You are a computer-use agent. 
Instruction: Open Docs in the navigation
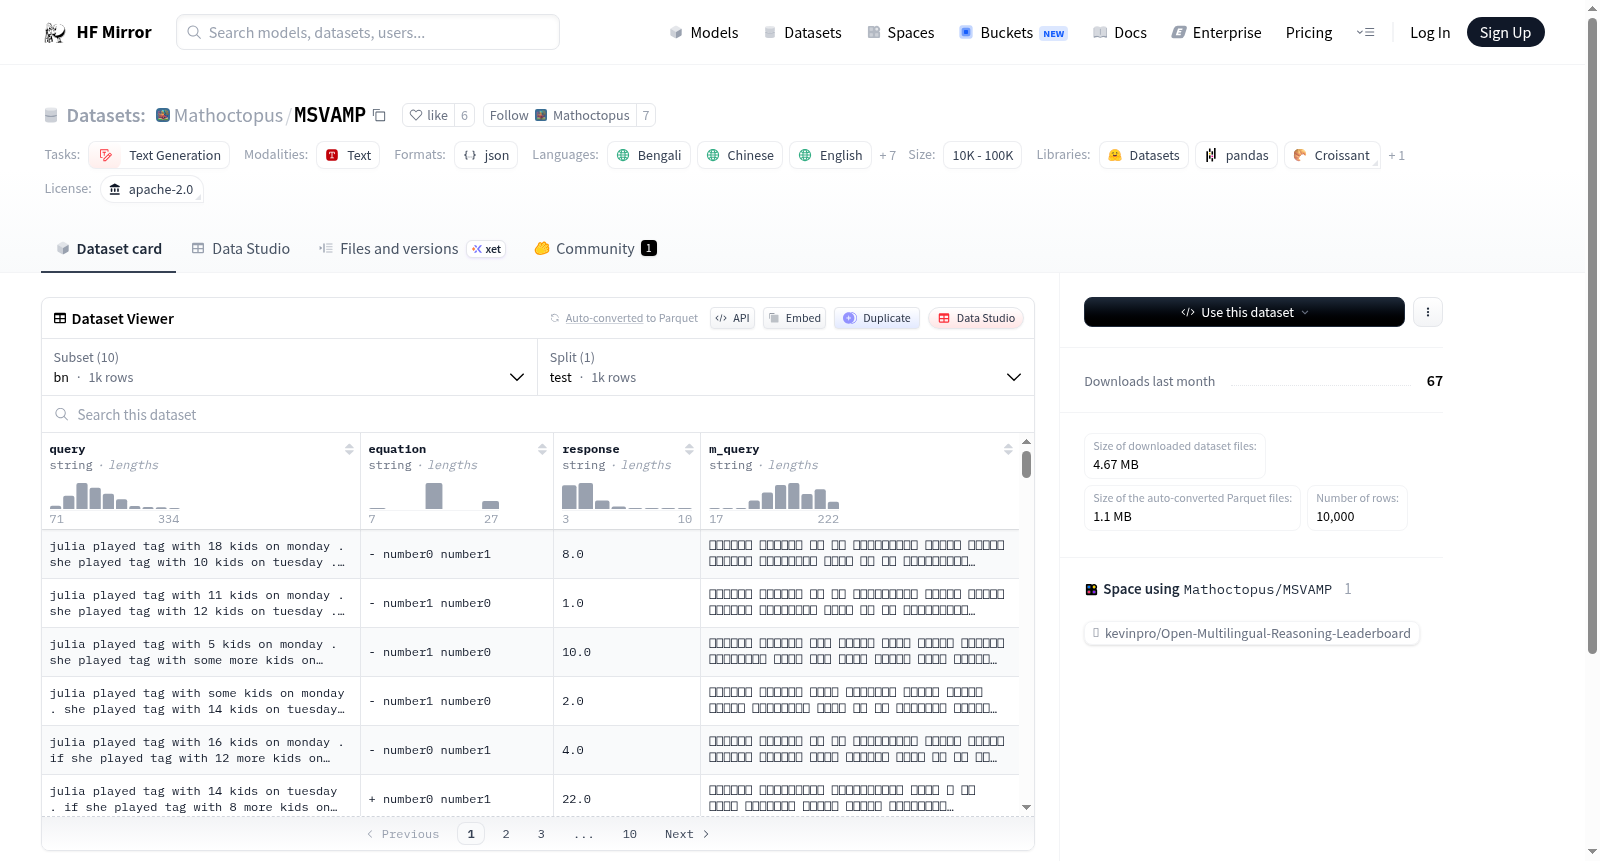pyautogui.click(x=1120, y=33)
